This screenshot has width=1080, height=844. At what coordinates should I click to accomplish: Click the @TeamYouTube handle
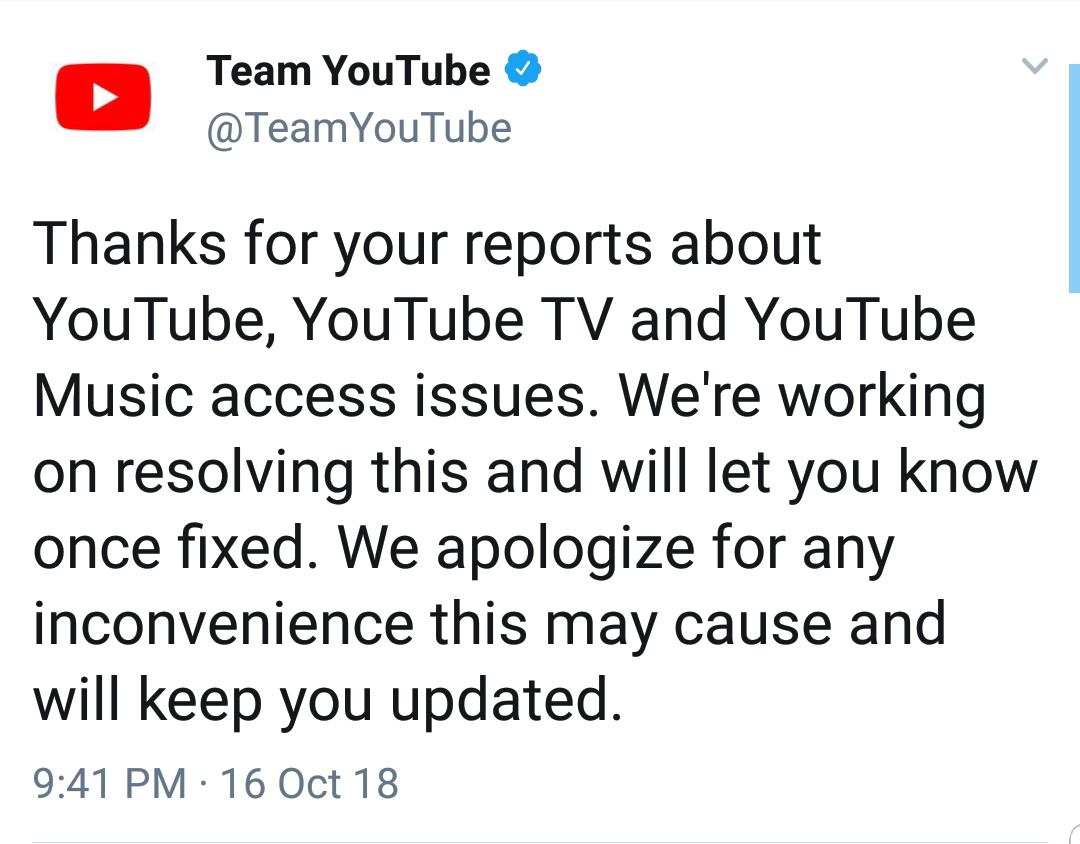click(358, 129)
